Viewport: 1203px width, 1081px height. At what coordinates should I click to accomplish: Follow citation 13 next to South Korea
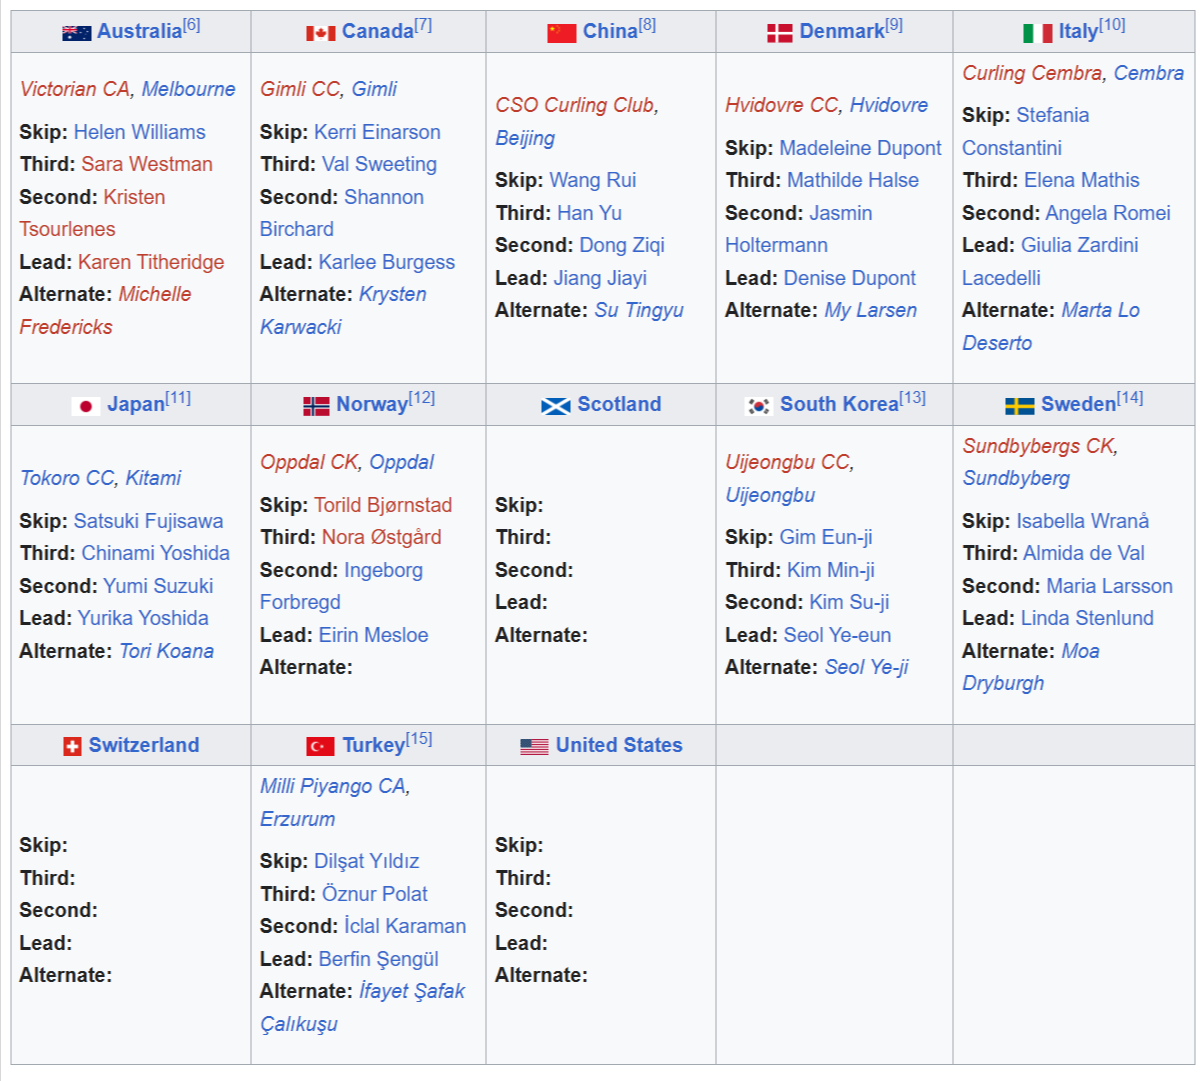912,399
